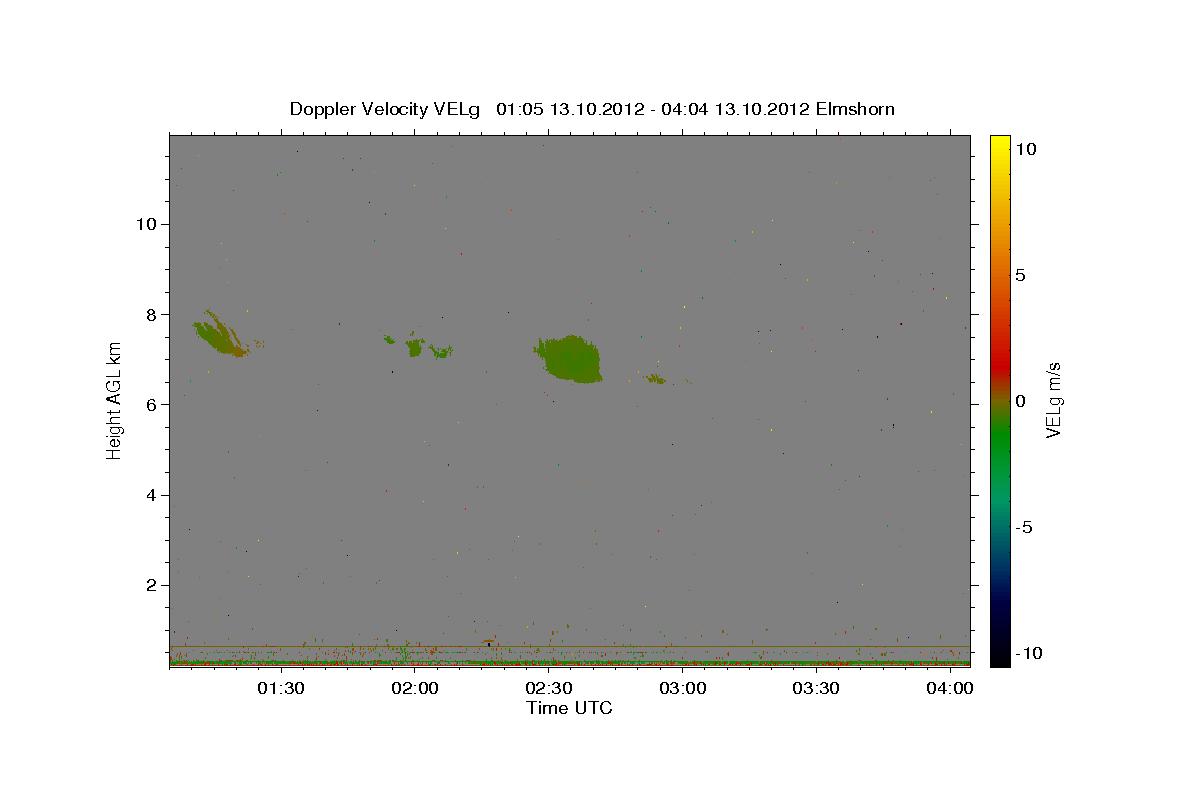Viewport: 1200px width, 800px height.
Task: Click the 03:00 time tick label
Action: coord(682,688)
